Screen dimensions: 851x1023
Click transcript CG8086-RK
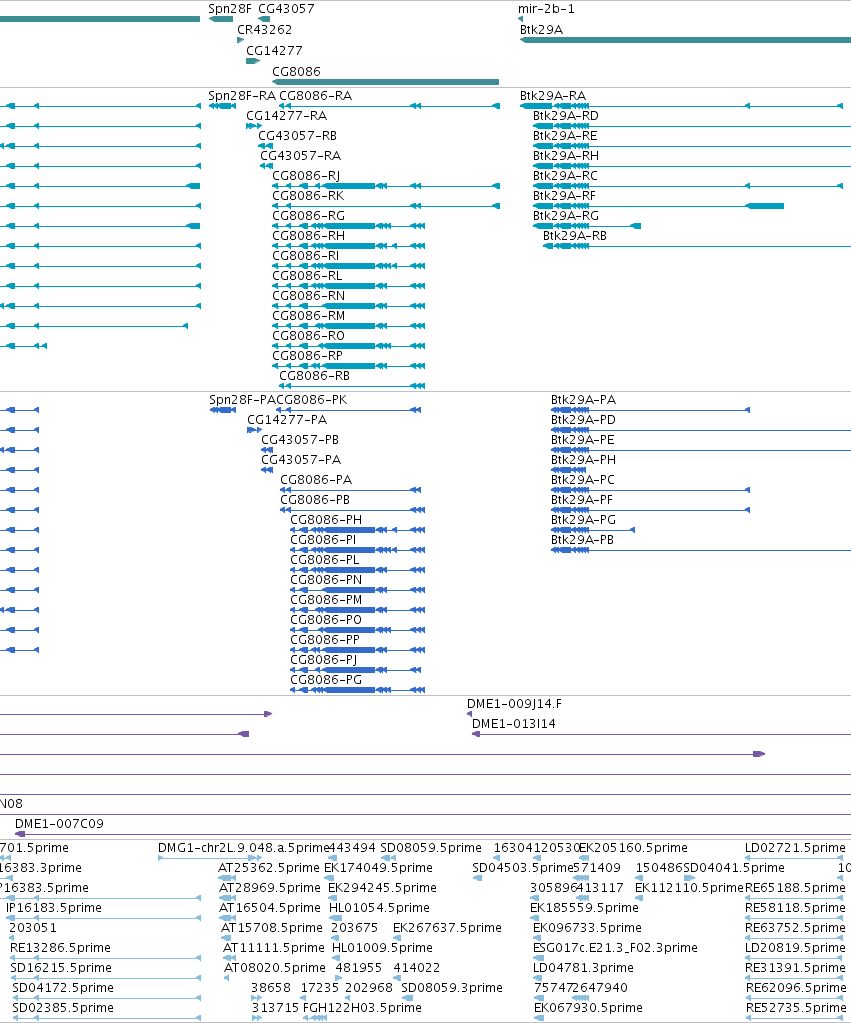pyautogui.click(x=308, y=196)
